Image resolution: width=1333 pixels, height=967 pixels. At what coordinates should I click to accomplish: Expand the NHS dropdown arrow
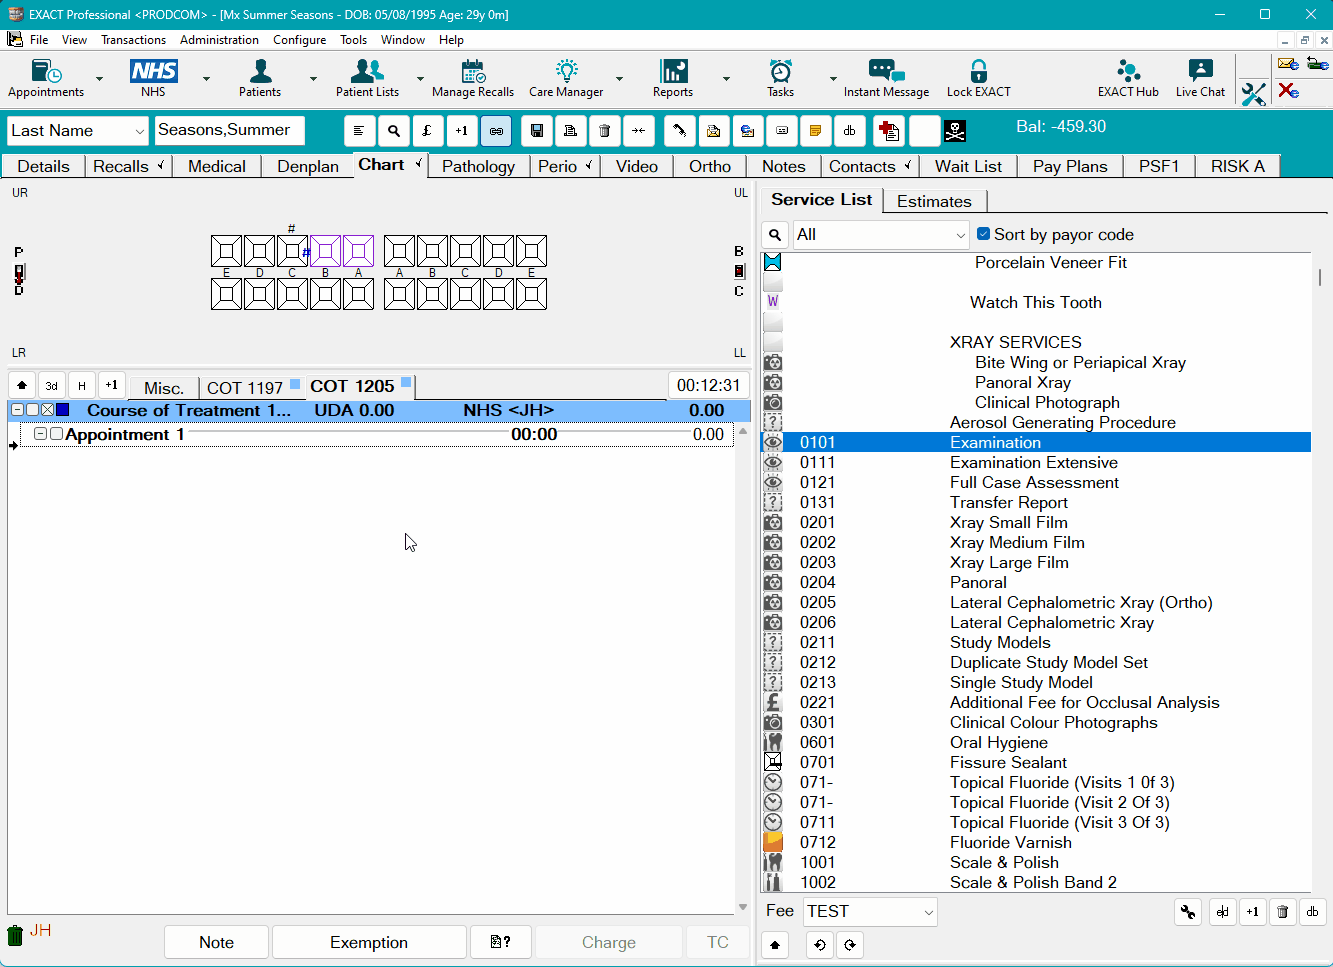pos(206,78)
